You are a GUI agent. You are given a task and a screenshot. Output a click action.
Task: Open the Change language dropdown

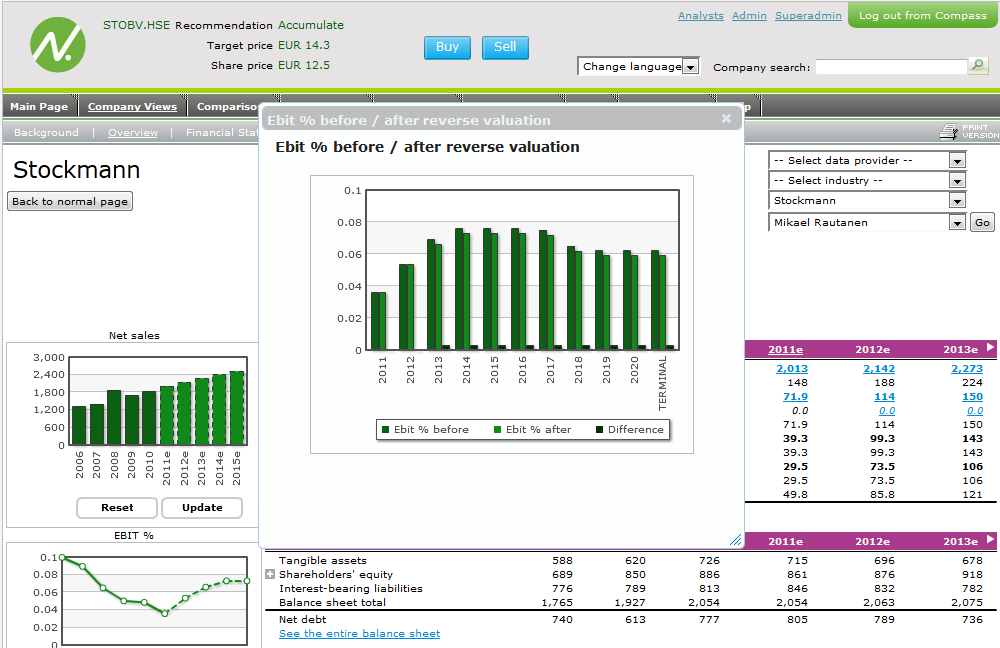pos(638,66)
